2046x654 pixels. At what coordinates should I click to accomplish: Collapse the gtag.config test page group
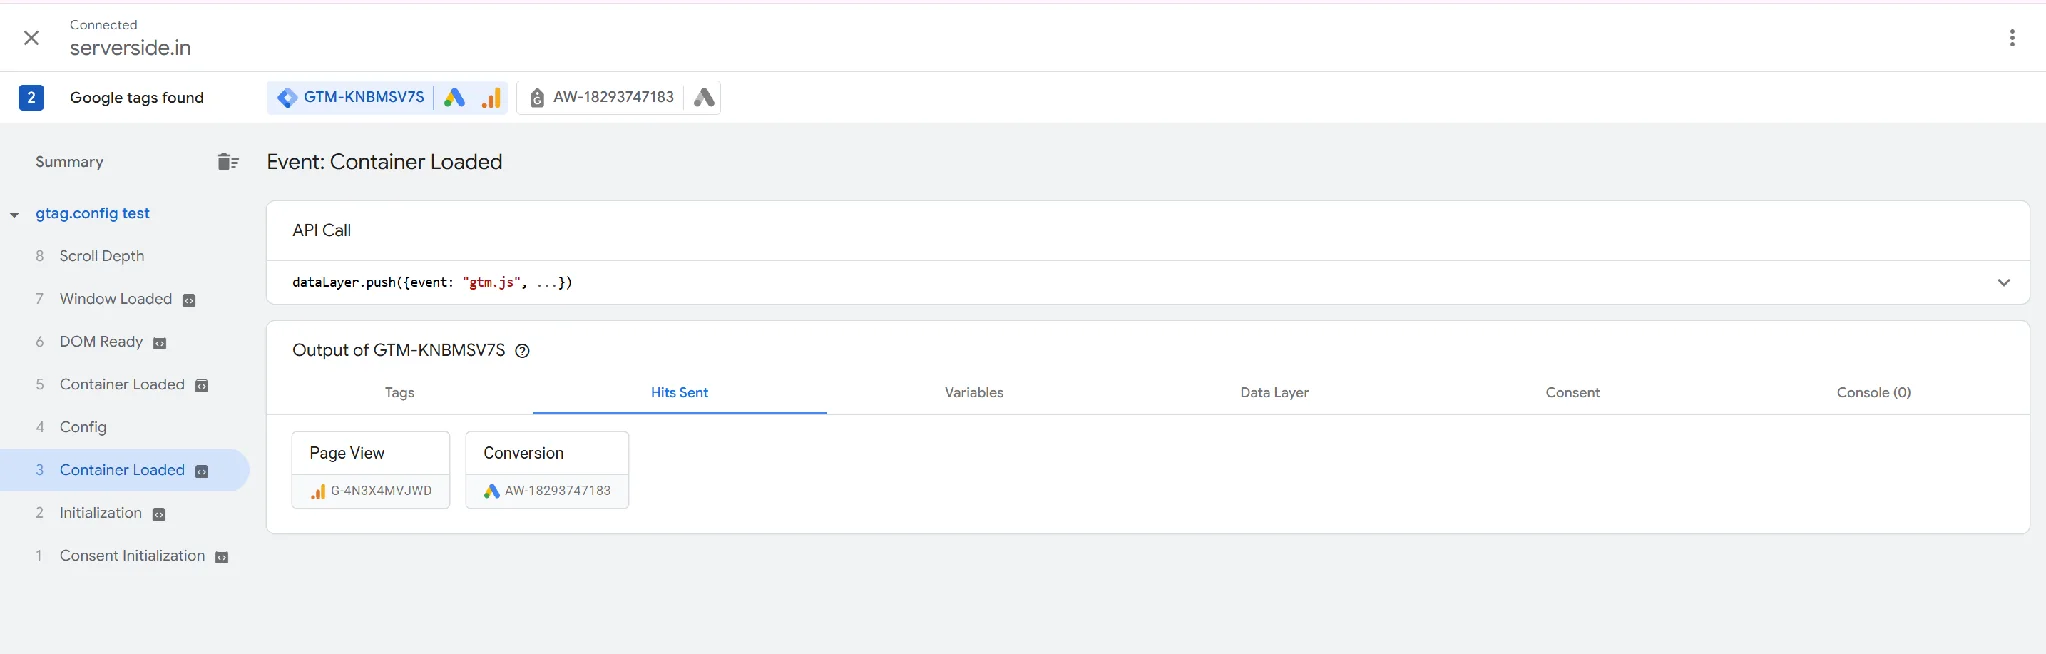[x=14, y=214]
